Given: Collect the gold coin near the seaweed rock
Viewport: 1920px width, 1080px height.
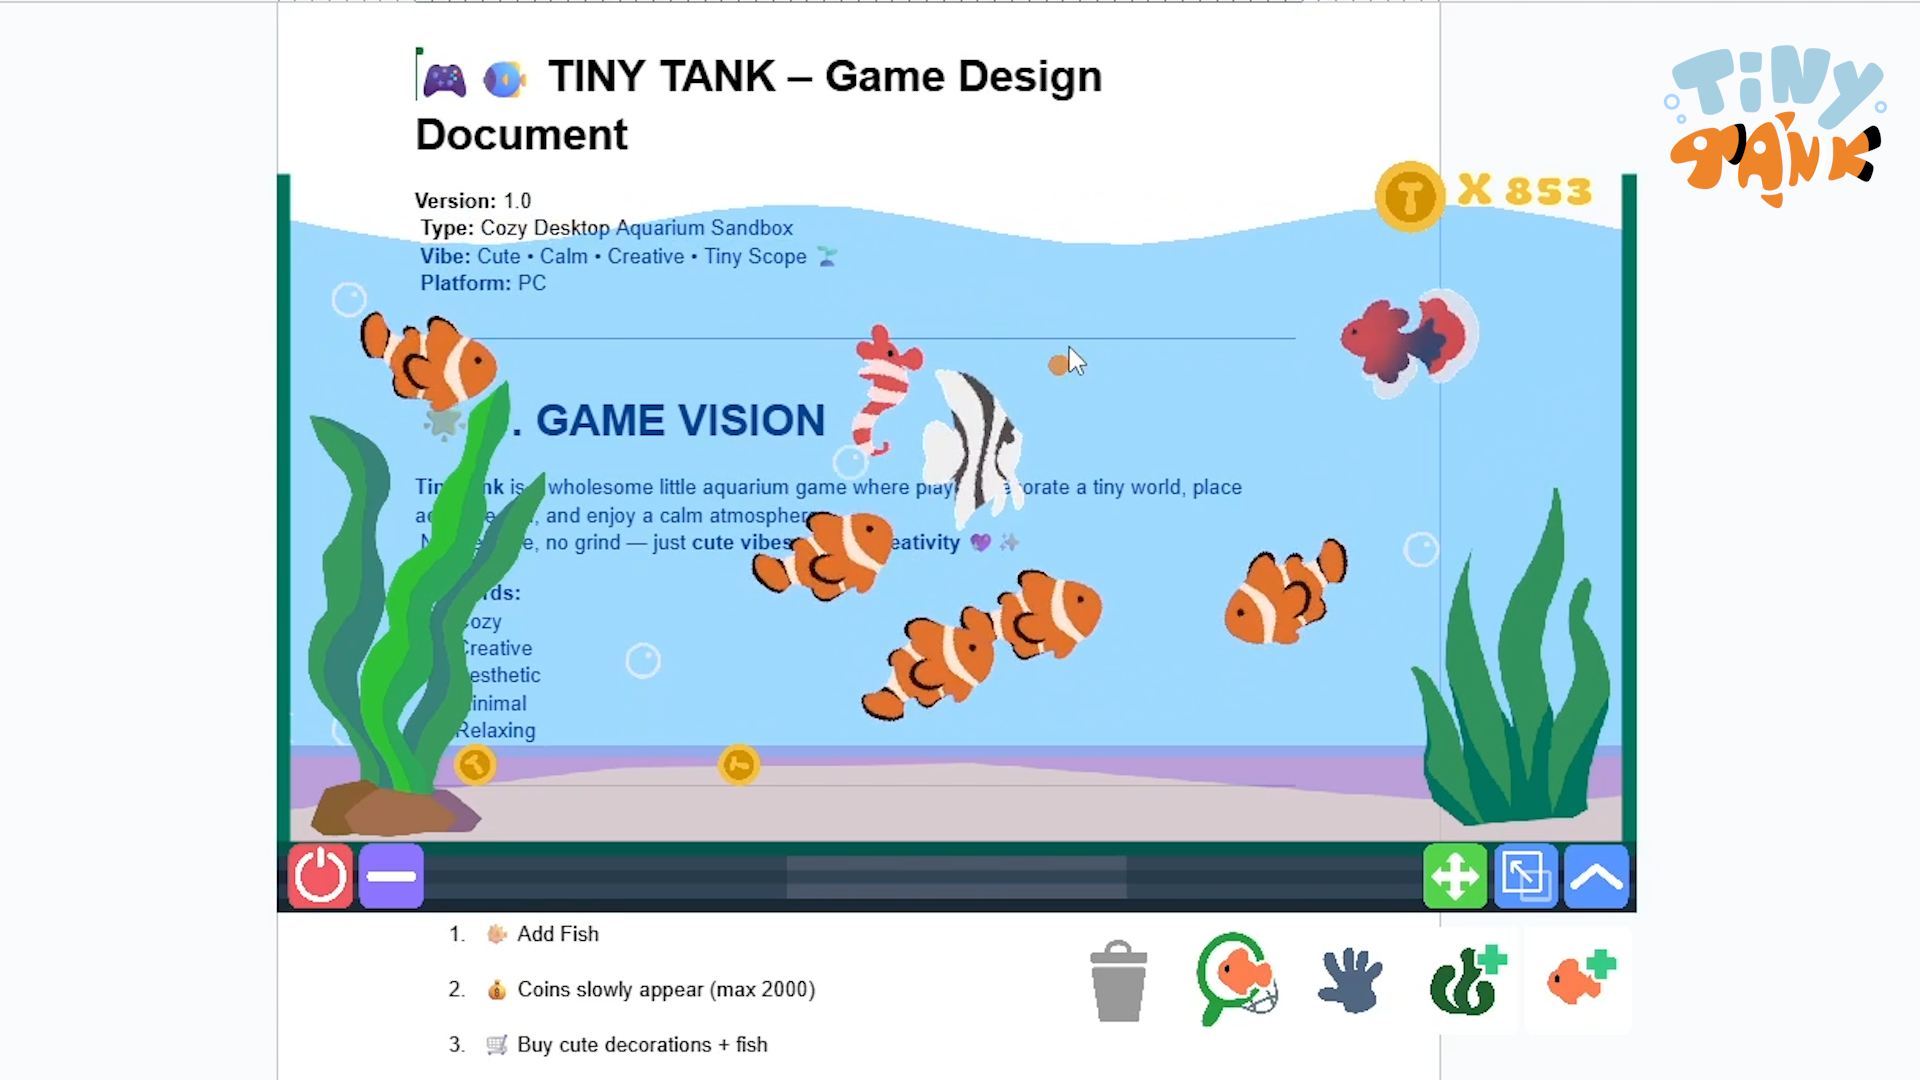Looking at the screenshot, I should pos(475,765).
